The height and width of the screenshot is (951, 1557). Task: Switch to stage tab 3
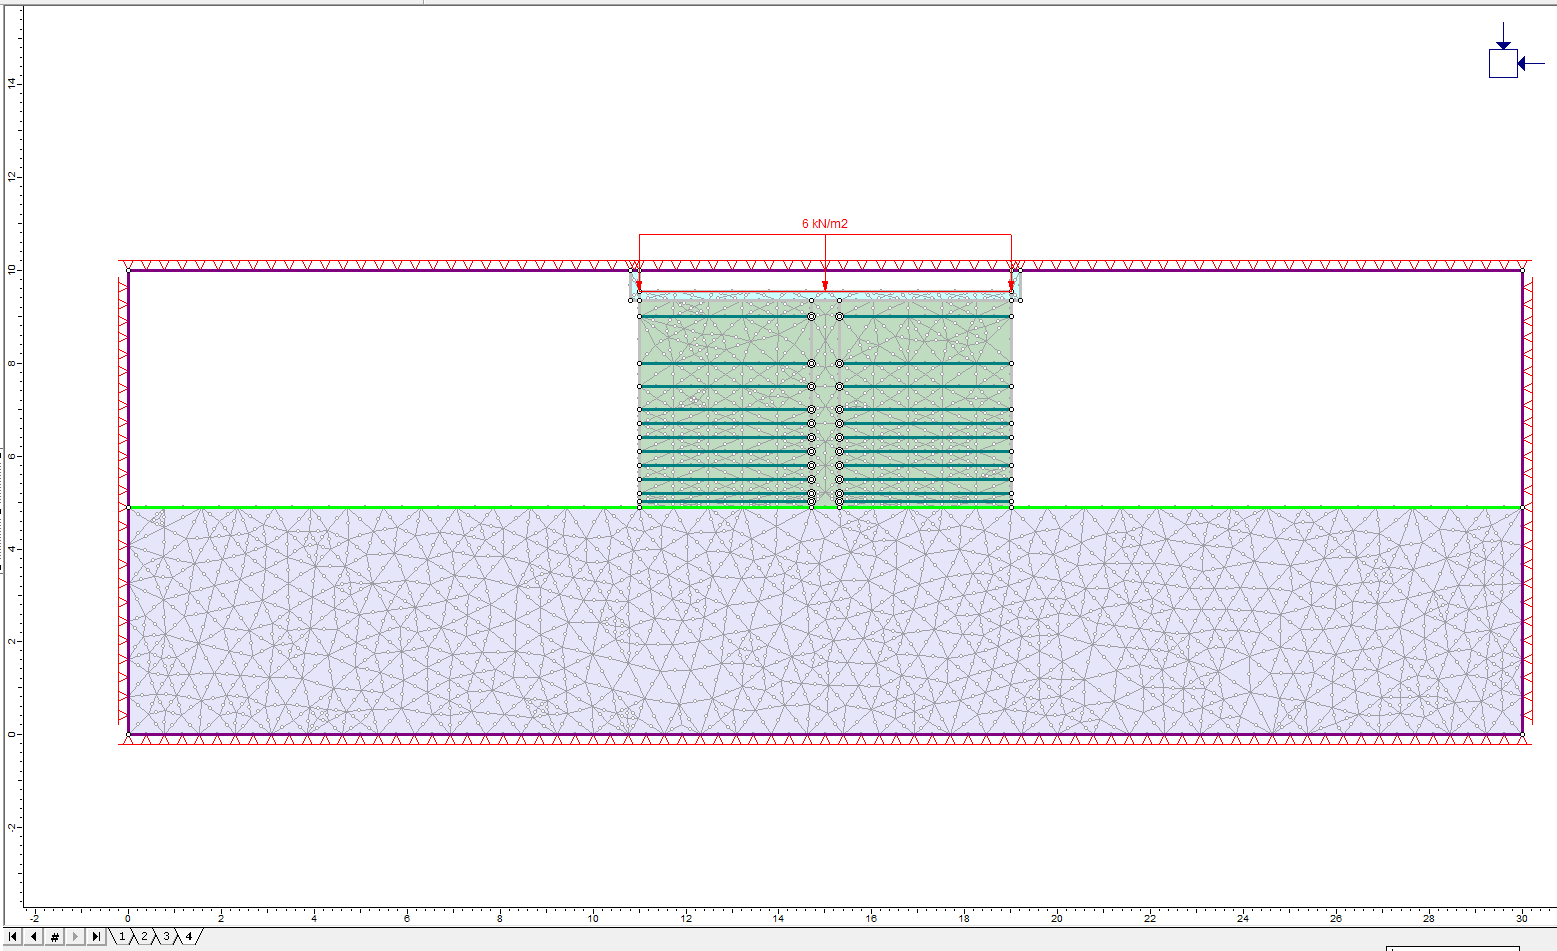[x=166, y=937]
